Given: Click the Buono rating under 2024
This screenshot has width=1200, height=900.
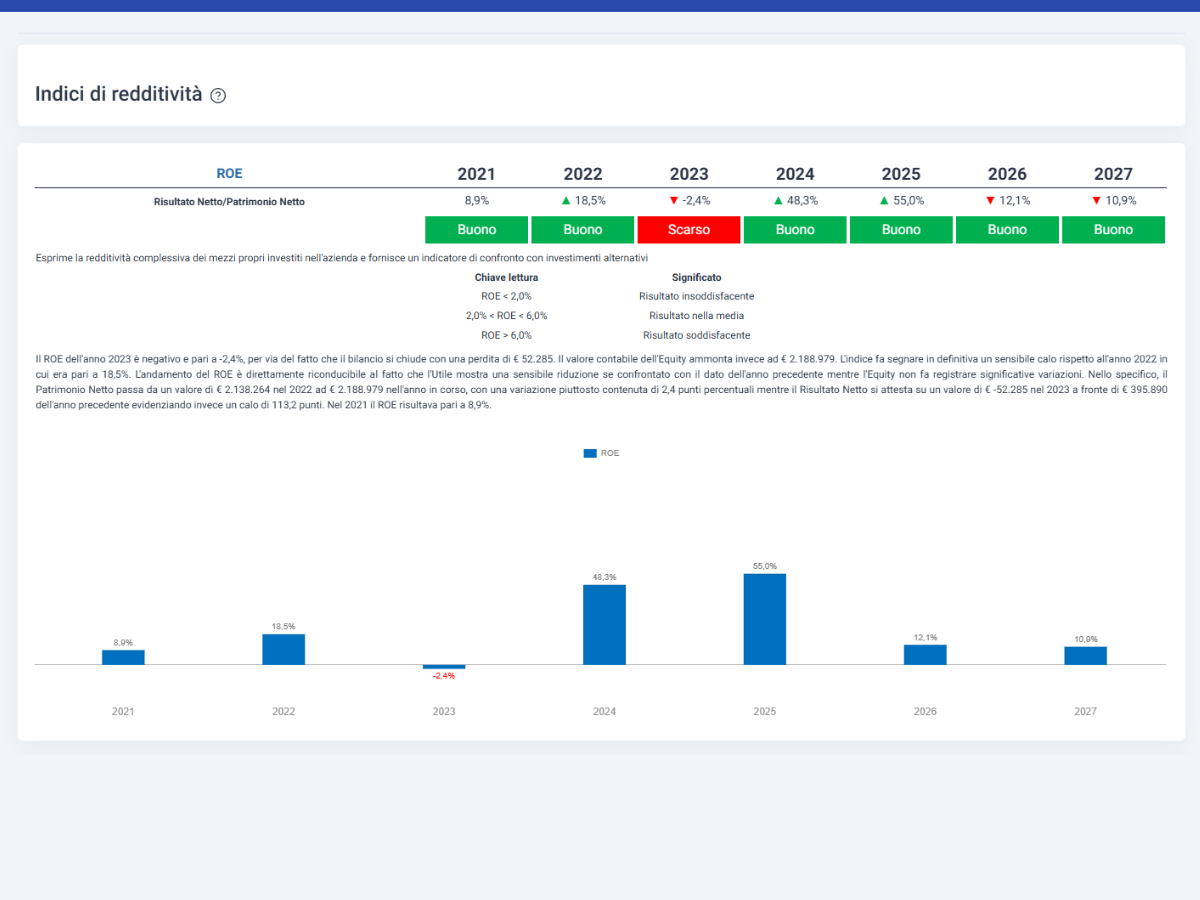Looking at the screenshot, I should click(795, 229).
